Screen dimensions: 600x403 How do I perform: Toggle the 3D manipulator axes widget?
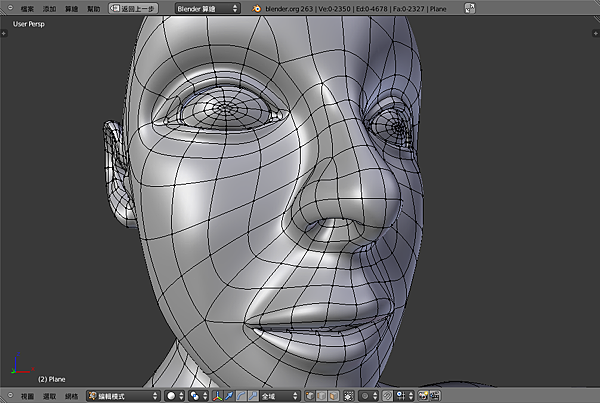(x=217, y=396)
